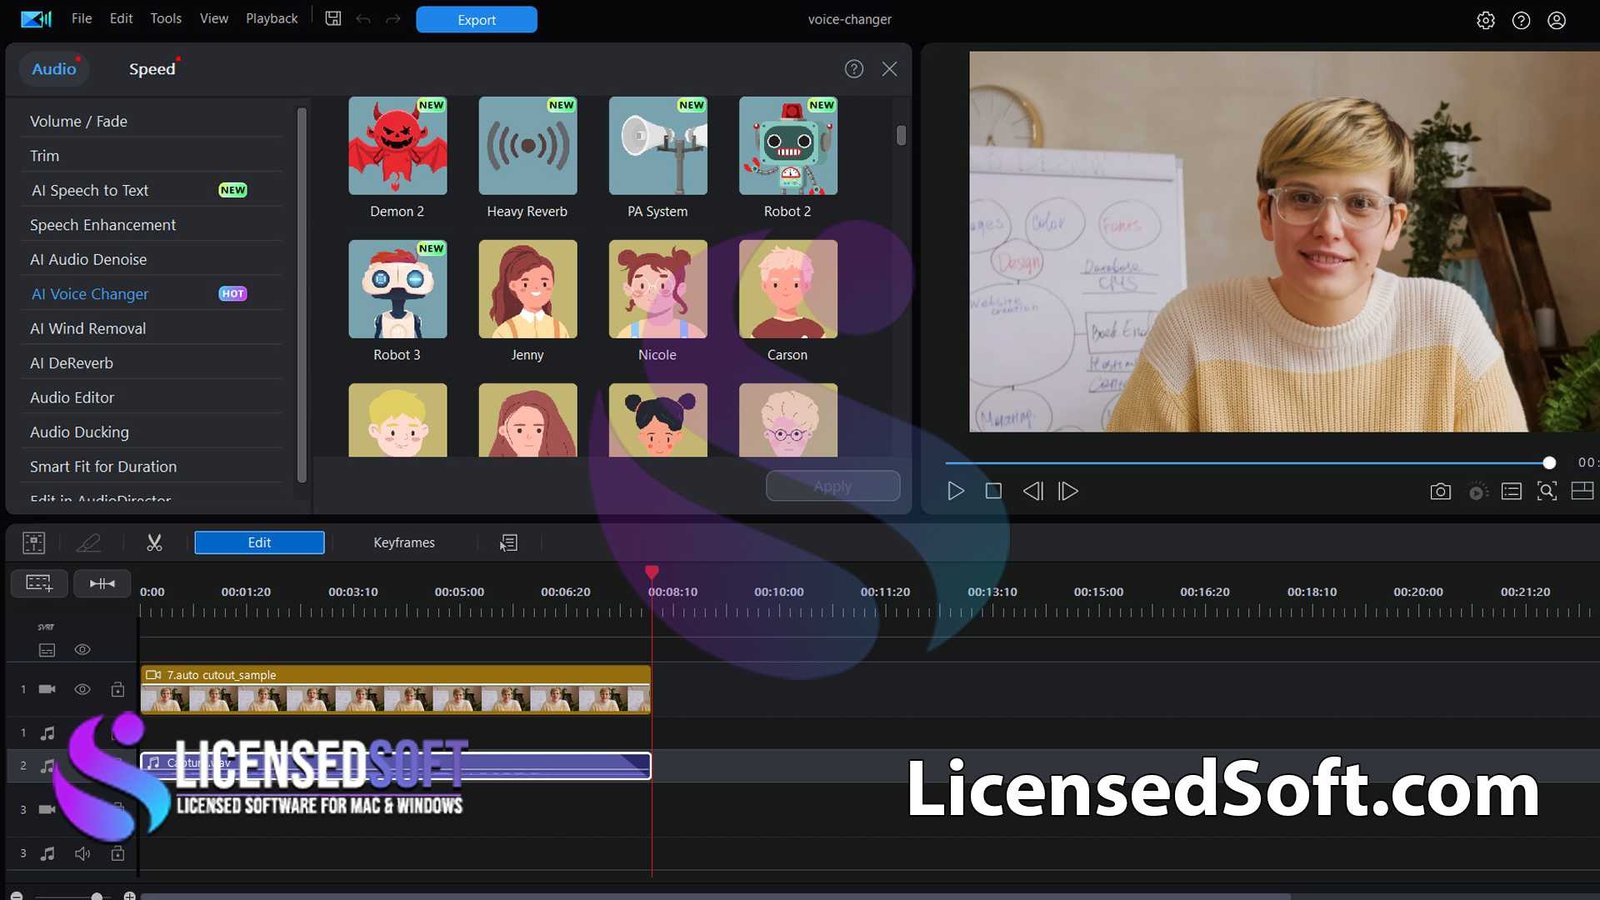Open the user account icon

pyautogui.click(x=1557, y=20)
